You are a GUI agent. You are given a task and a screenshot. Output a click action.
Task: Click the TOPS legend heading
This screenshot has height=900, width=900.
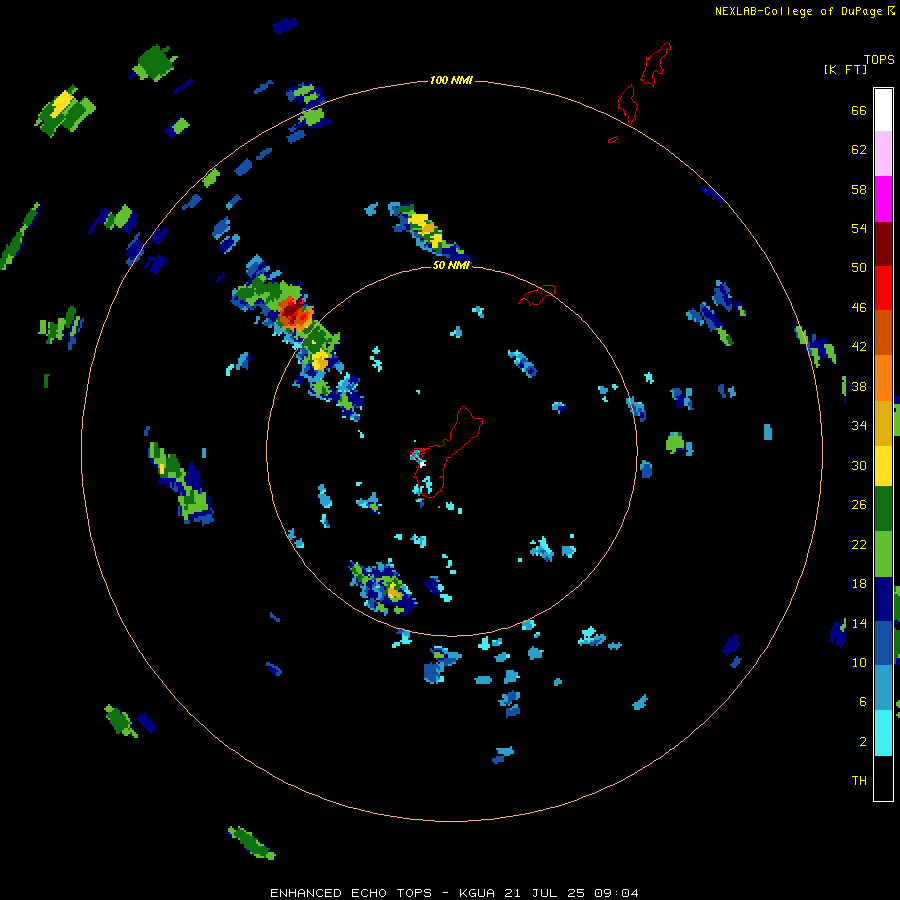879,59
